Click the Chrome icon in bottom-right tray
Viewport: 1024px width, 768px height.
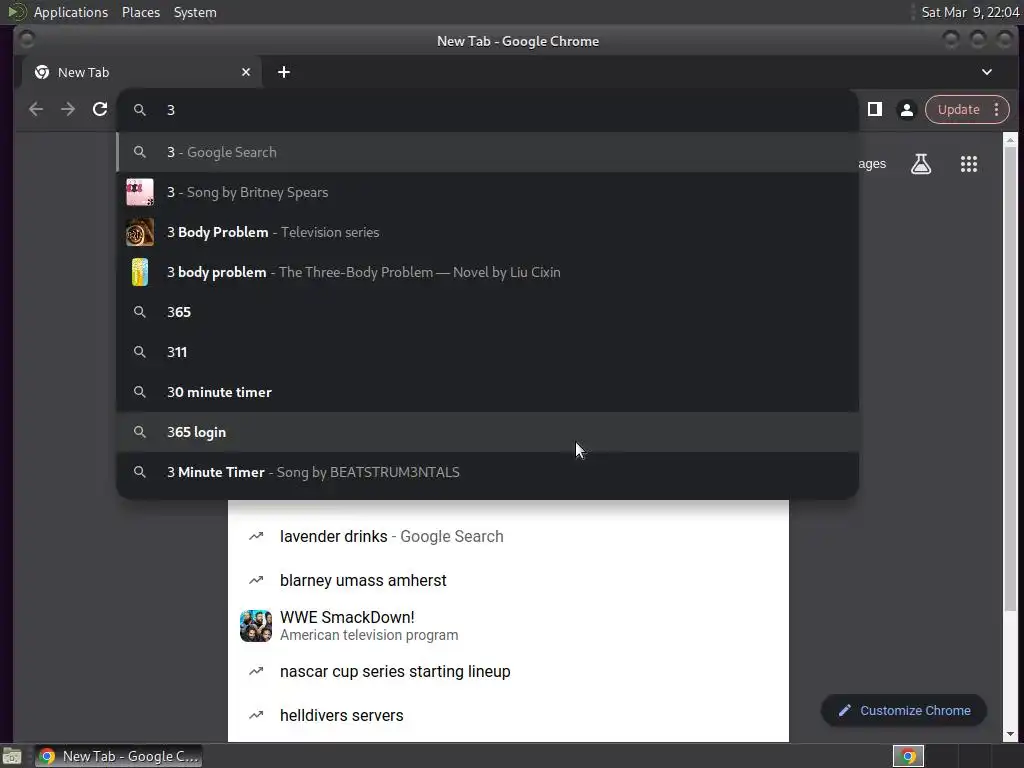pyautogui.click(x=908, y=756)
